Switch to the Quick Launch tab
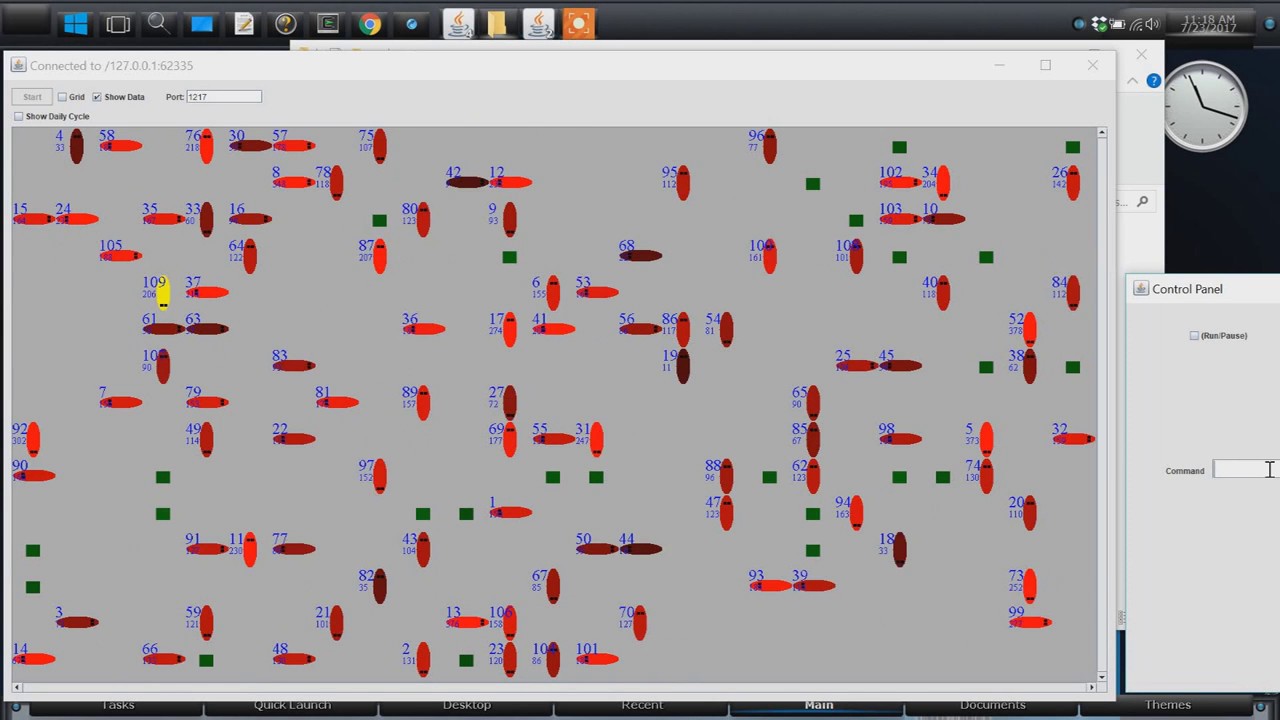1280x720 pixels. [x=292, y=705]
